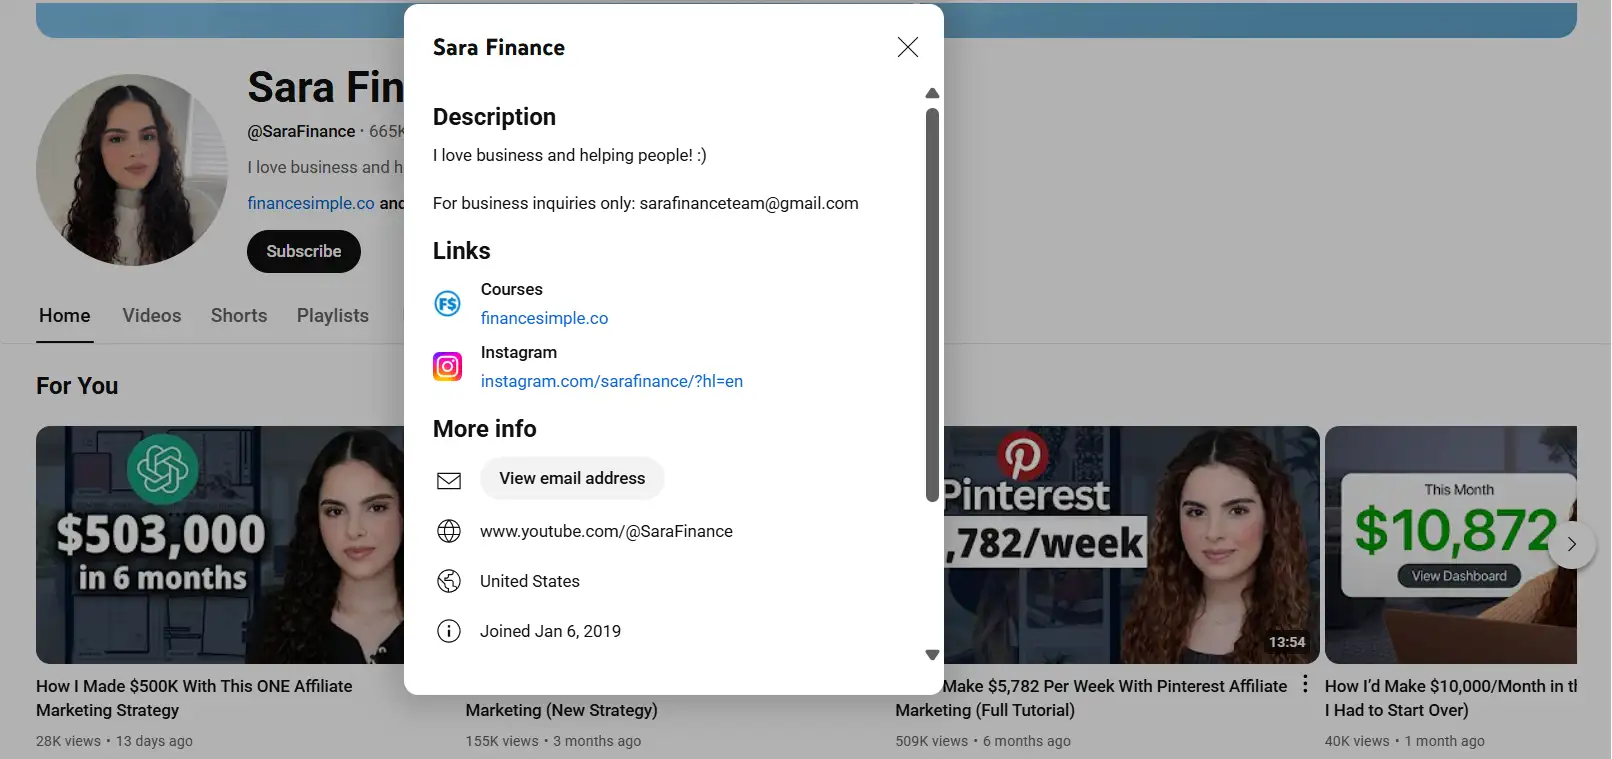Click the envelope email icon
1612x759 pixels.
449,480
